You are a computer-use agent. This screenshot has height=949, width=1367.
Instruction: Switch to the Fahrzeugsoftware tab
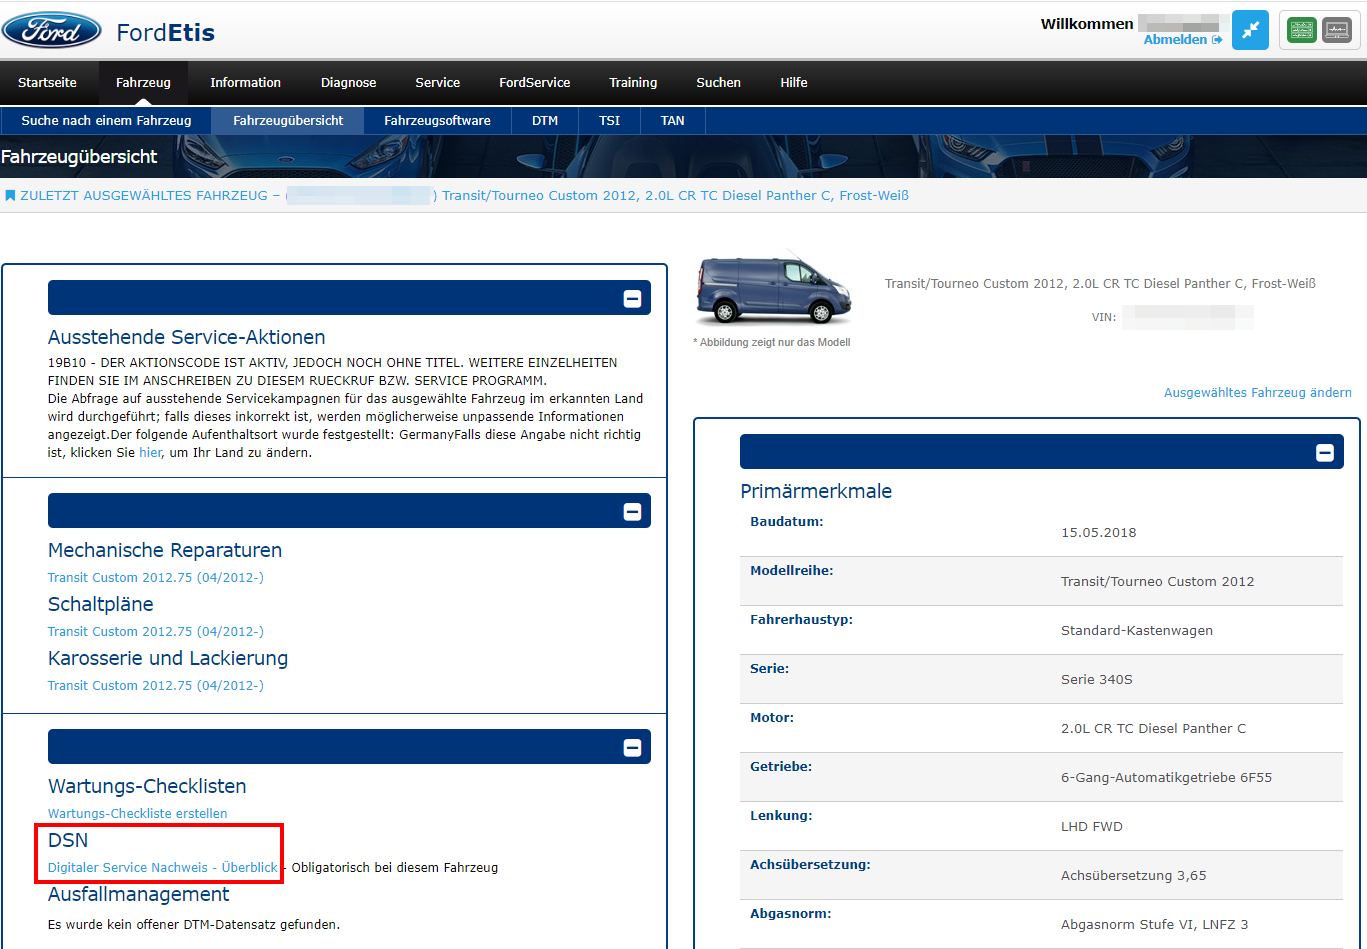(437, 121)
